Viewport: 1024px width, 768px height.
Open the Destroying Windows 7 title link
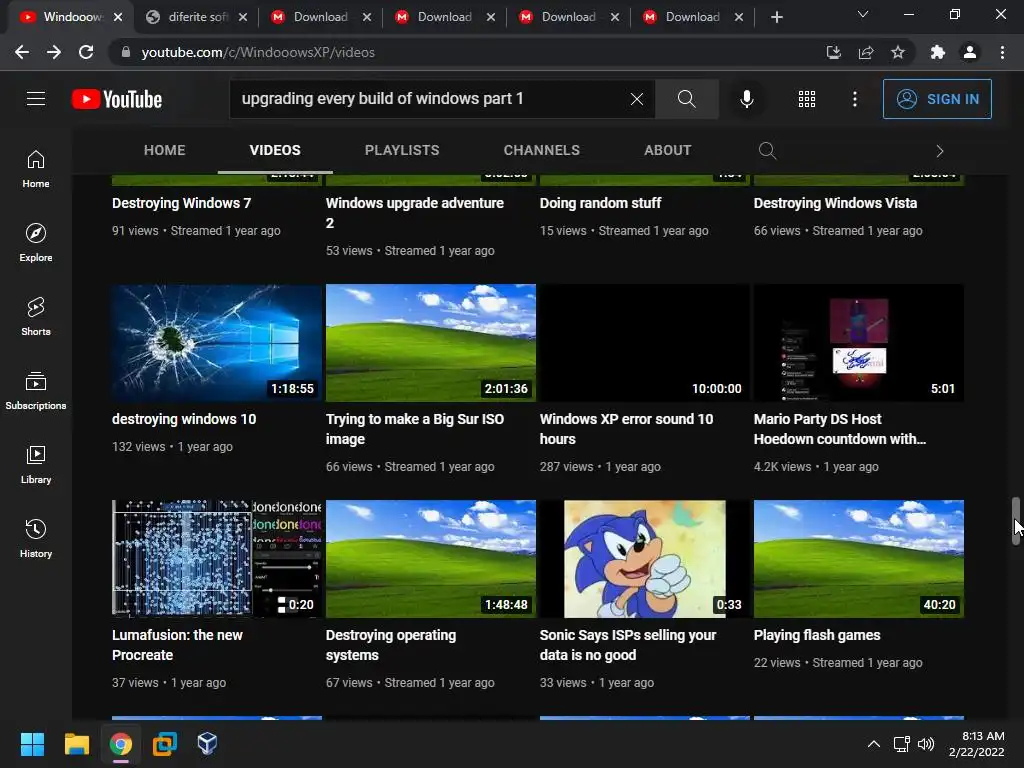tap(182, 203)
